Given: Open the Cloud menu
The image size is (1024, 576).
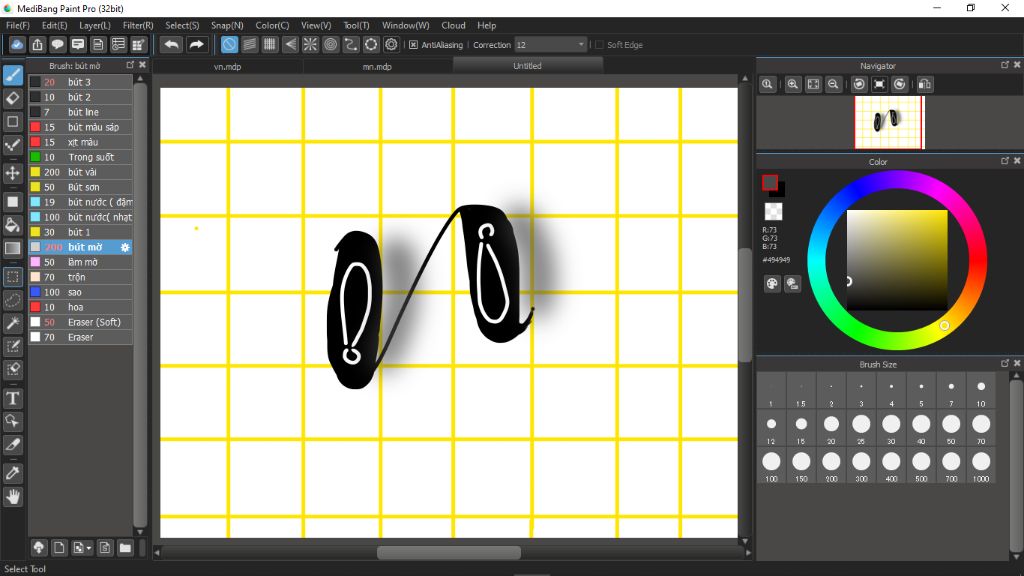Looking at the screenshot, I should tap(453, 25).
